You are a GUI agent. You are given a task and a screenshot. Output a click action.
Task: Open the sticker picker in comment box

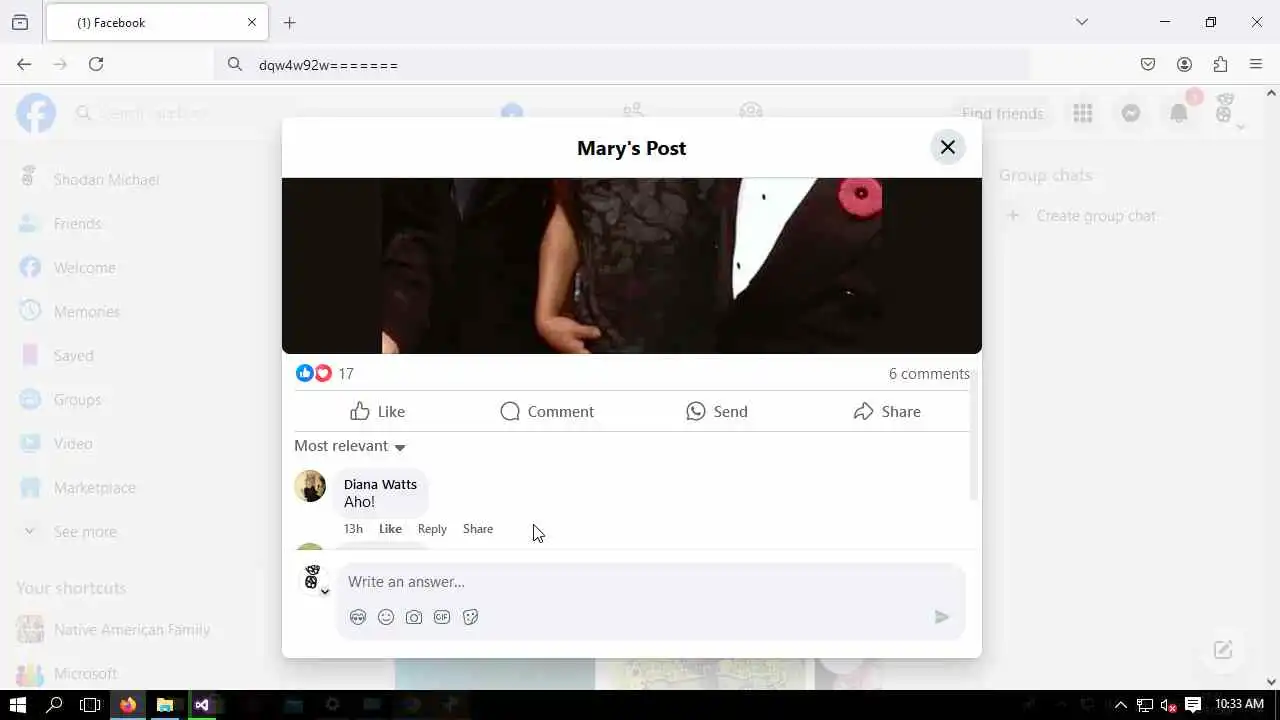pos(470,617)
